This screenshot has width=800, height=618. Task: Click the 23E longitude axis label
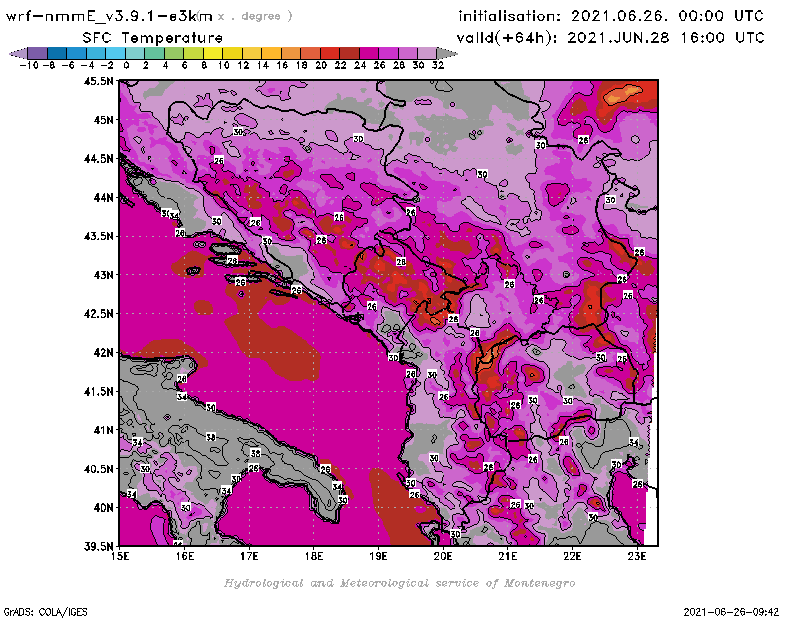(637, 556)
